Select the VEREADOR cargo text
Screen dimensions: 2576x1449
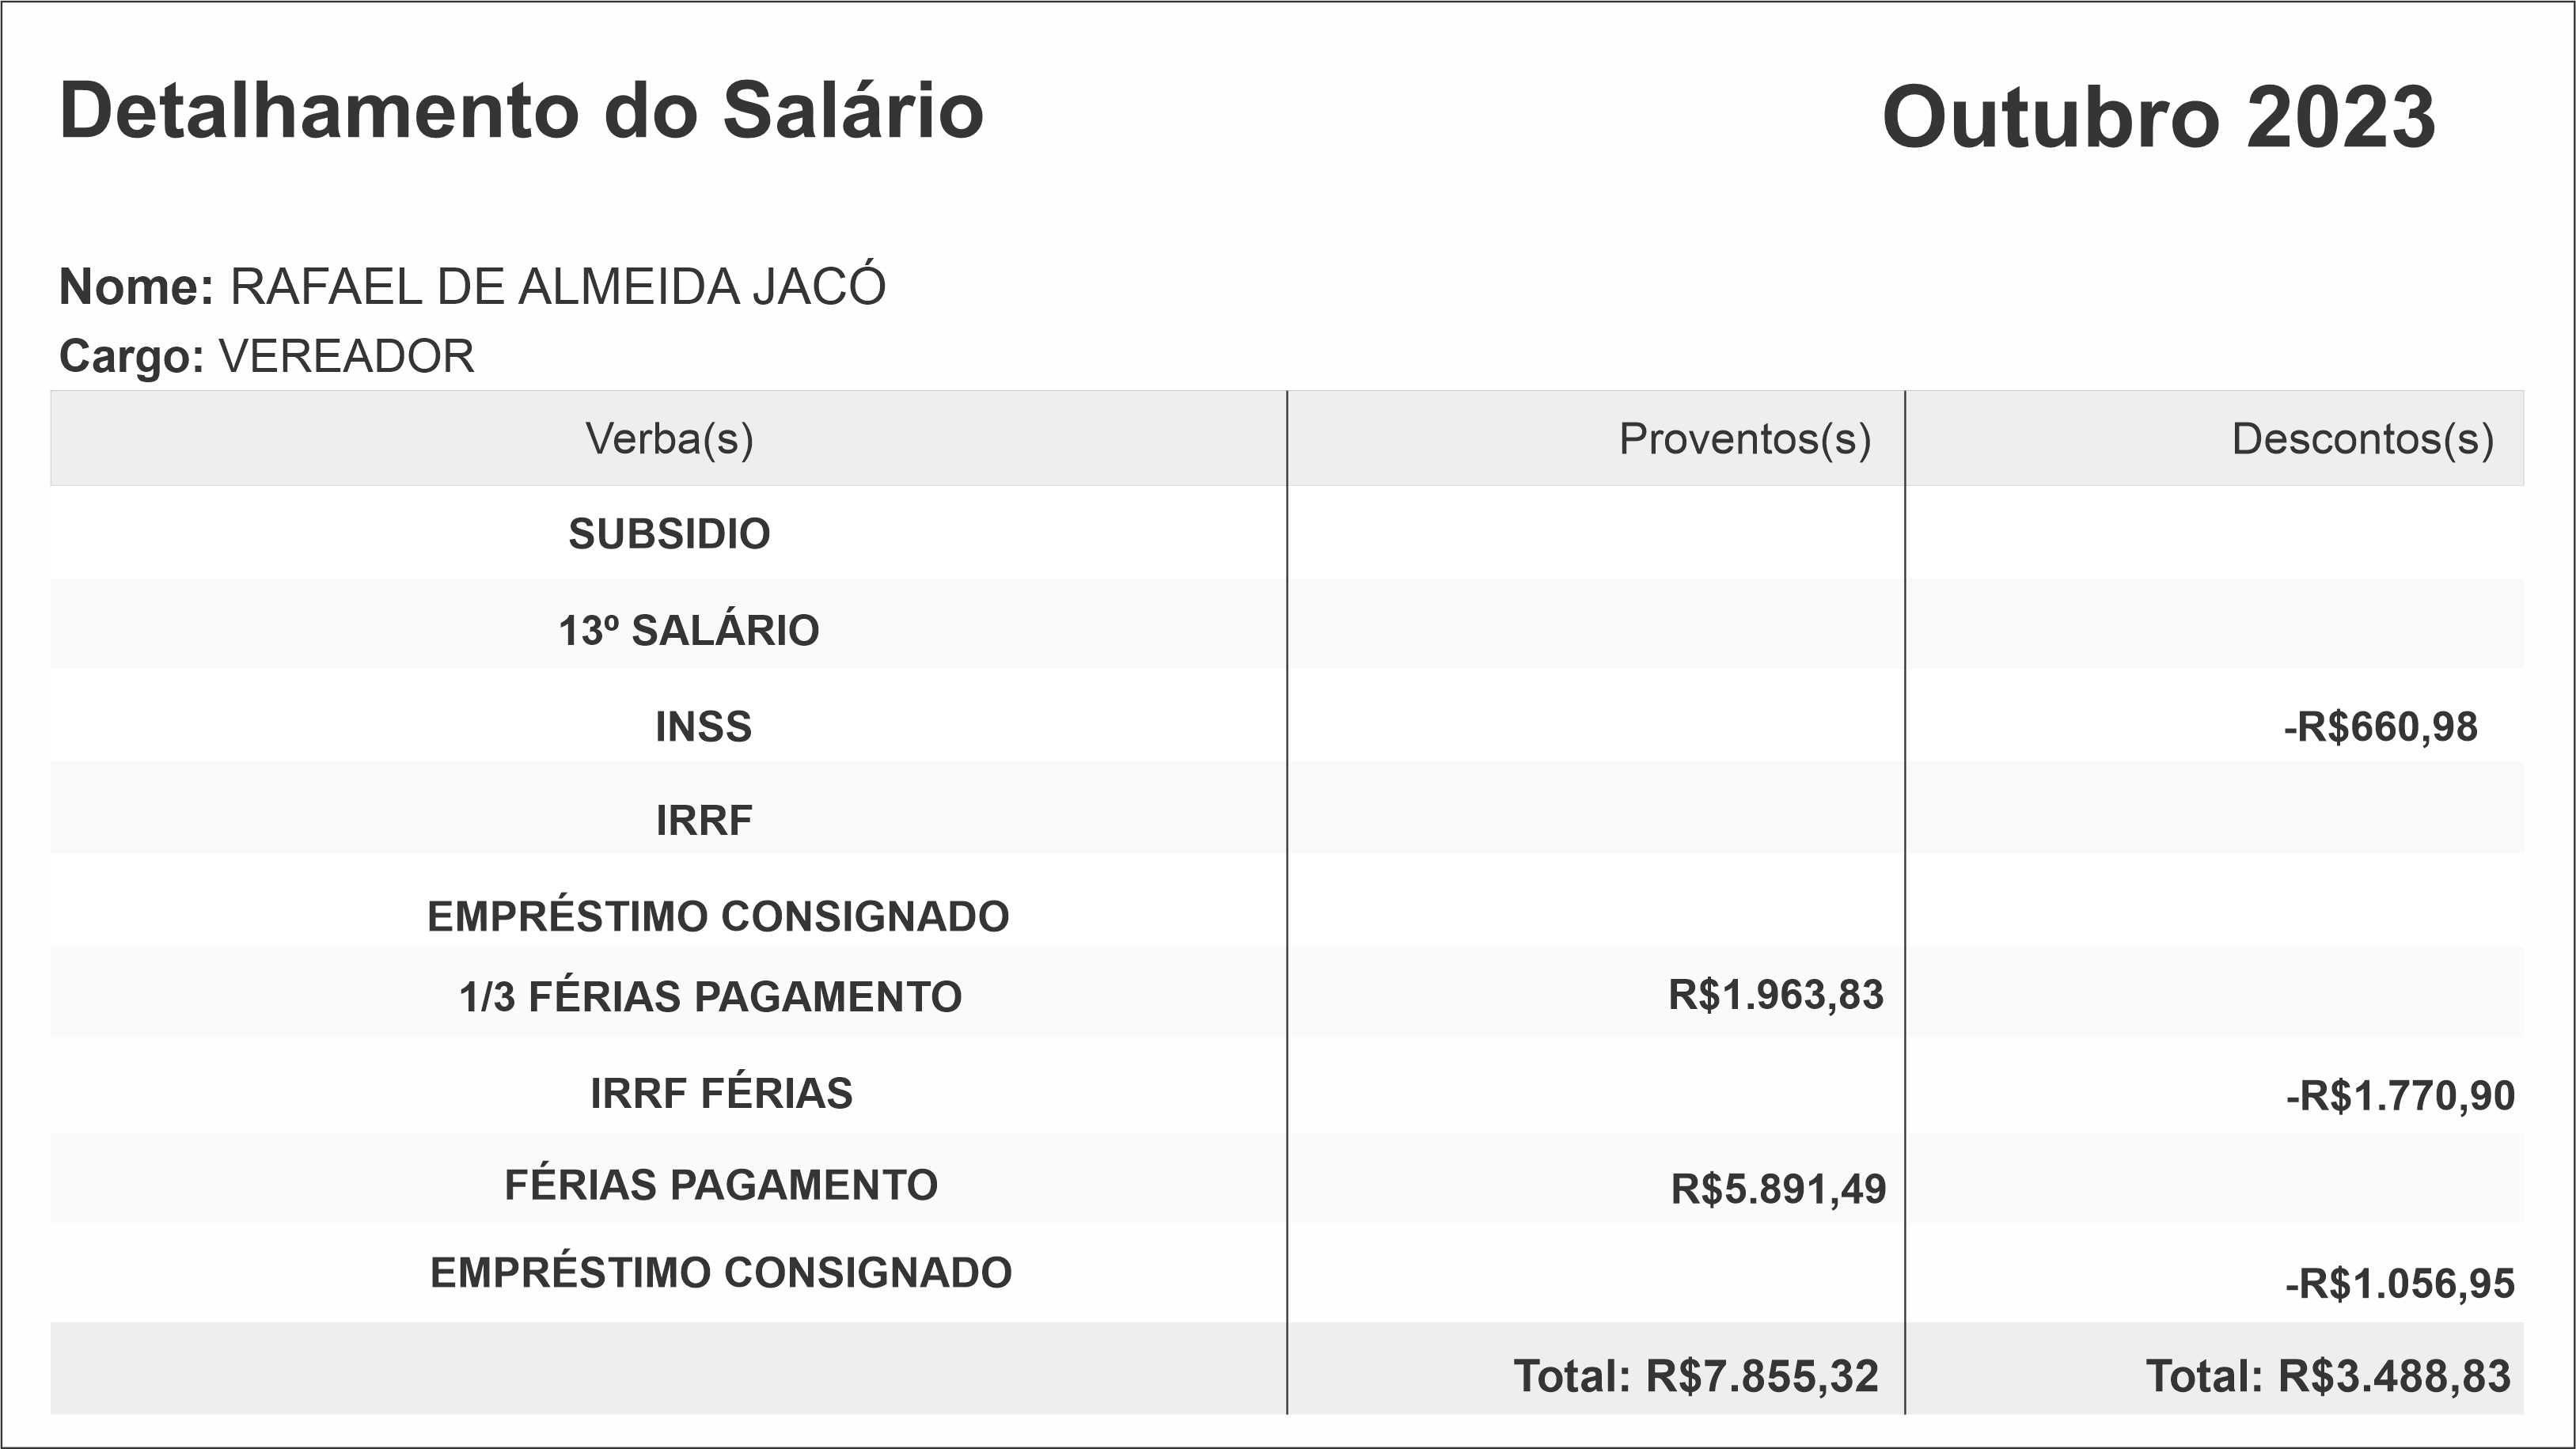tap(346, 356)
